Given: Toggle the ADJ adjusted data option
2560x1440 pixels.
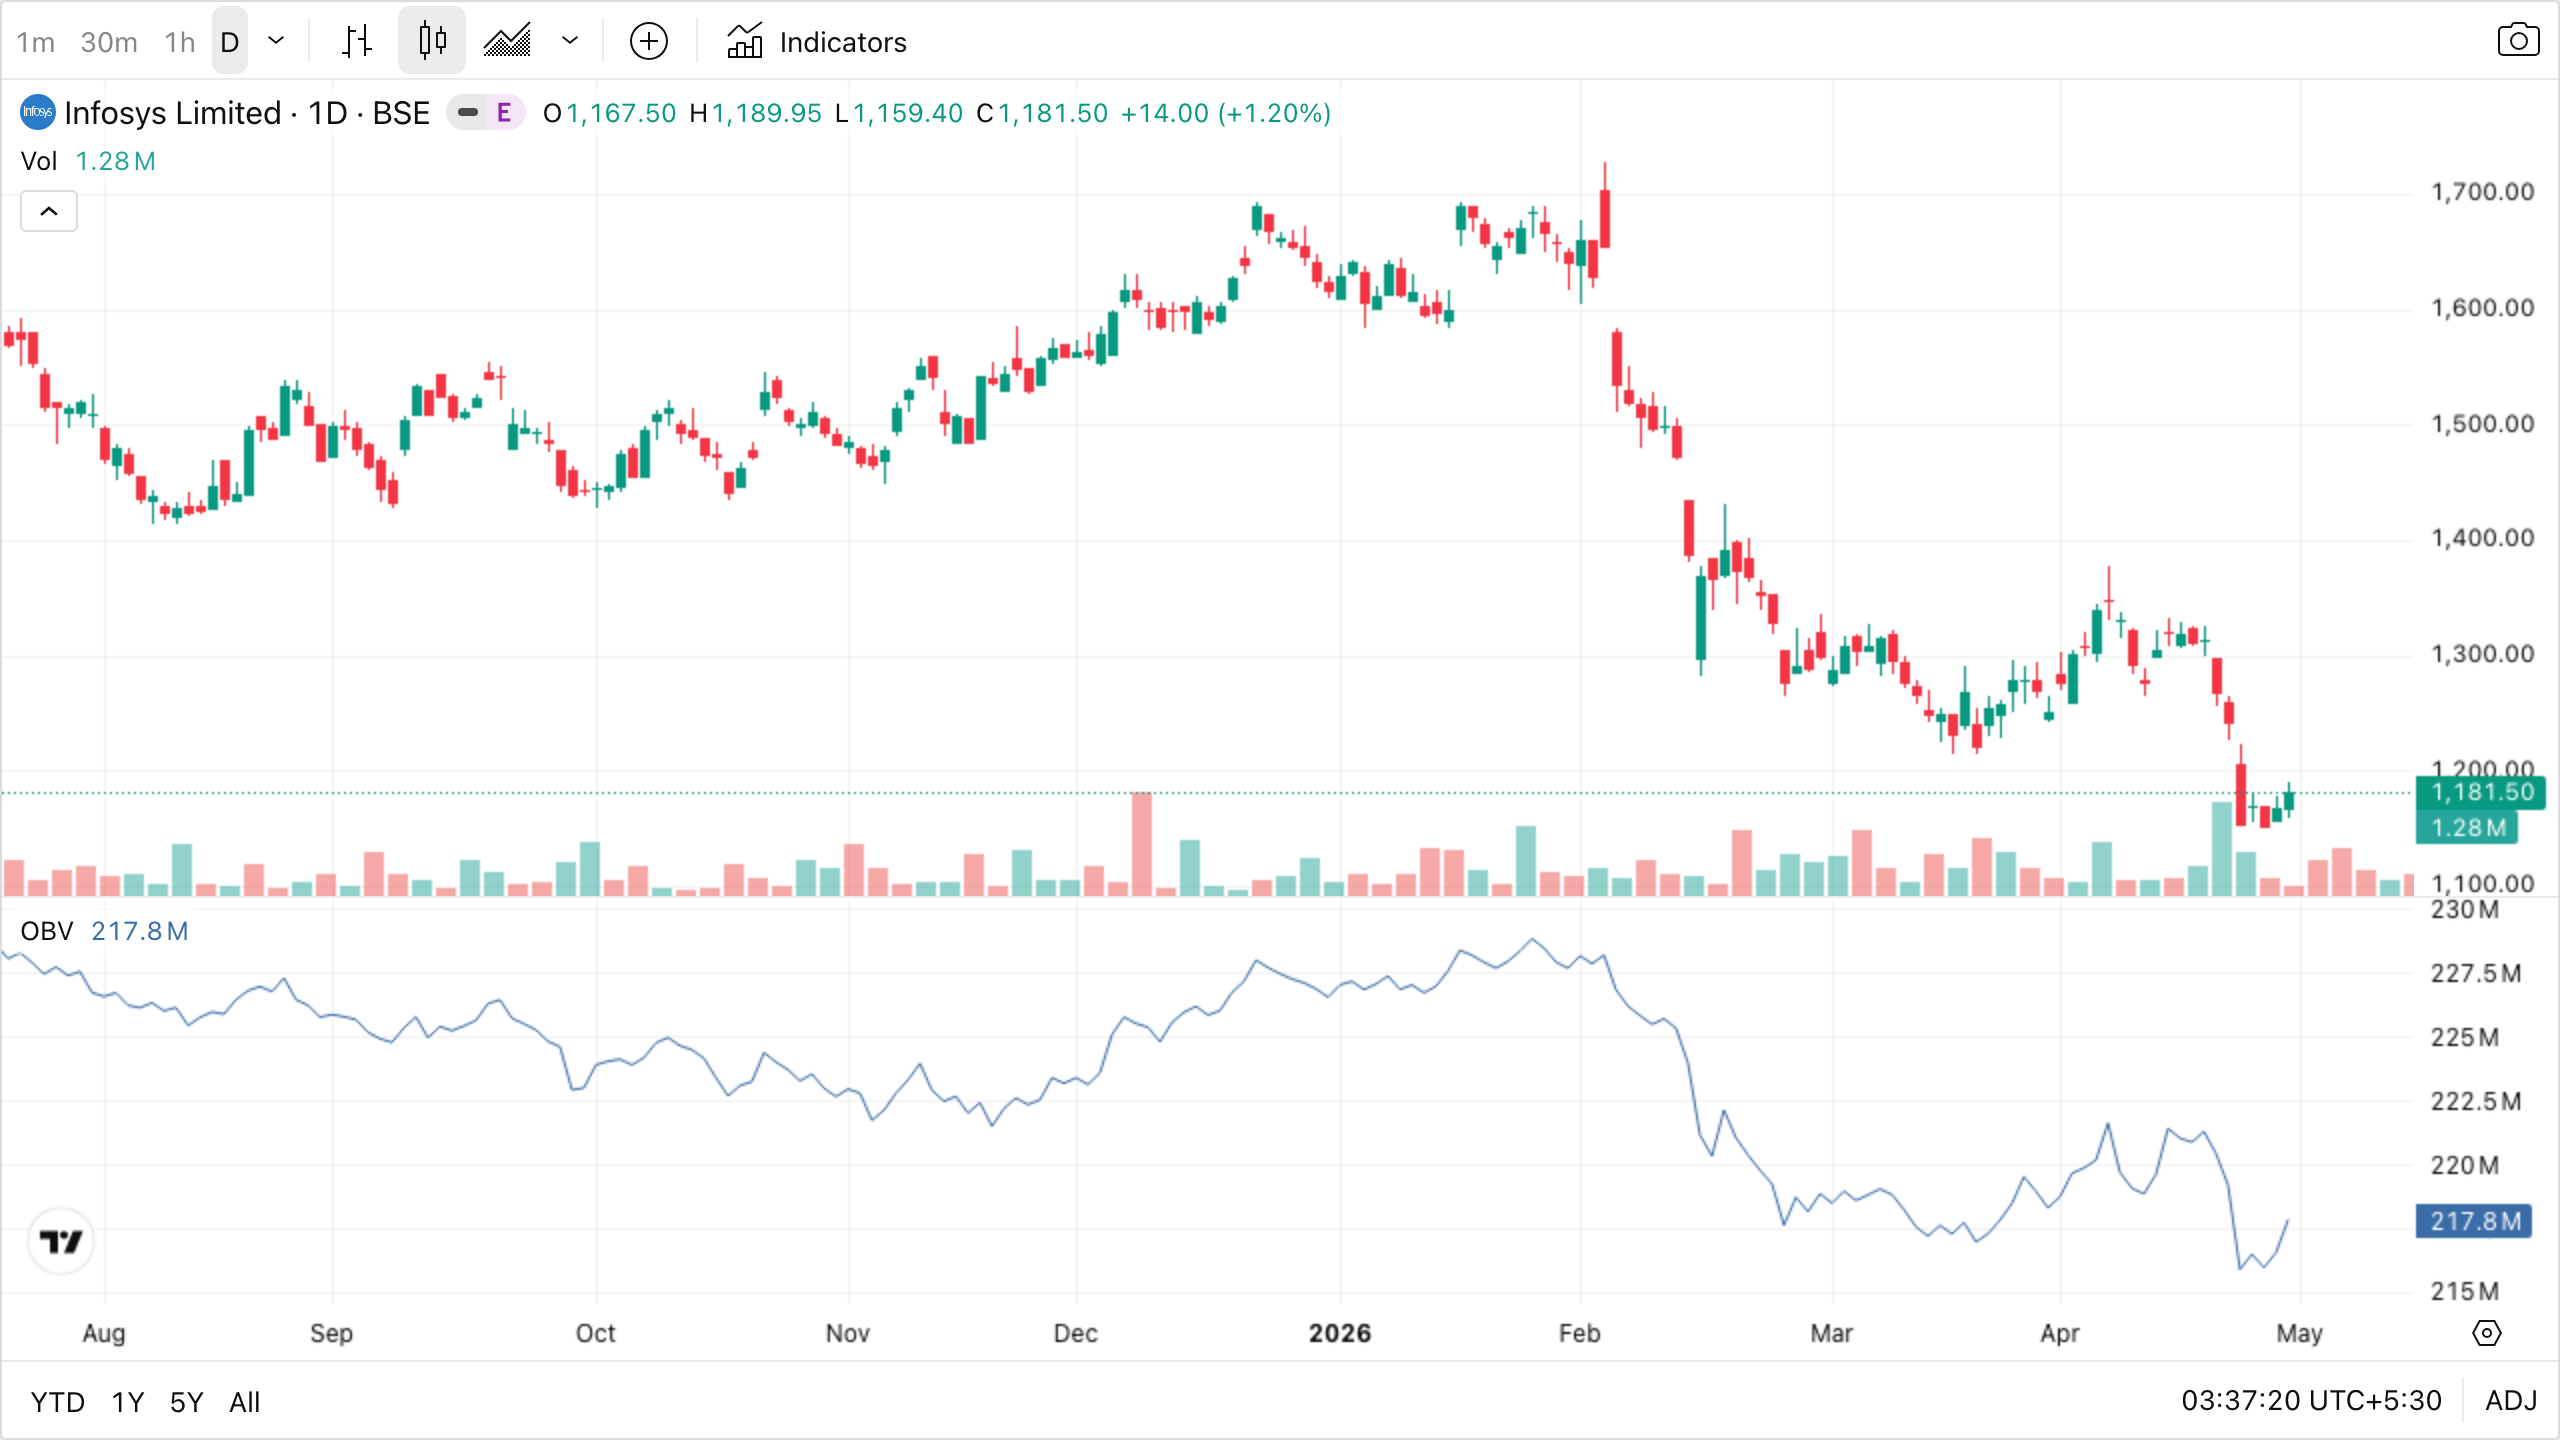Looking at the screenshot, I should [x=2512, y=1400].
